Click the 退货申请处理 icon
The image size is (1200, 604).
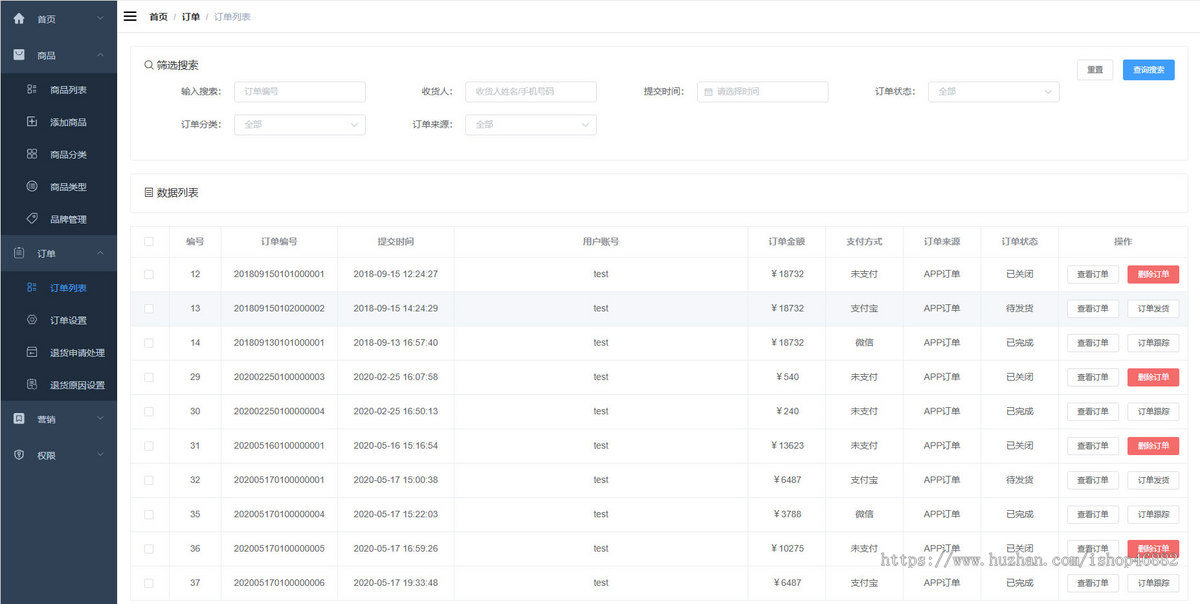(x=32, y=352)
